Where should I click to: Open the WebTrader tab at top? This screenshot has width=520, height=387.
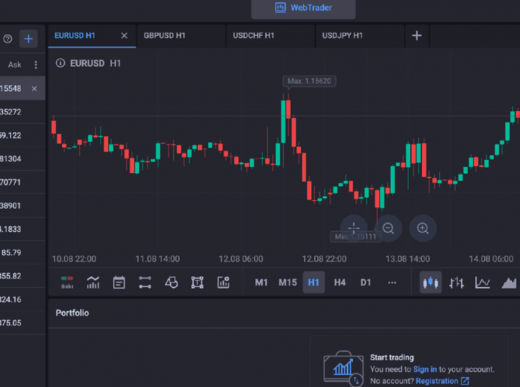303,8
